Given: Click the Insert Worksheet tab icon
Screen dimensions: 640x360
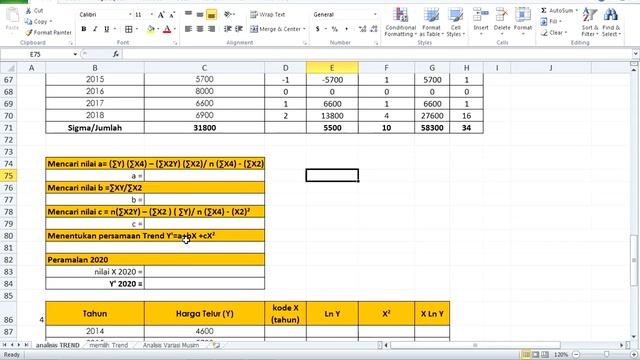Looking at the screenshot, I should (x=216, y=345).
